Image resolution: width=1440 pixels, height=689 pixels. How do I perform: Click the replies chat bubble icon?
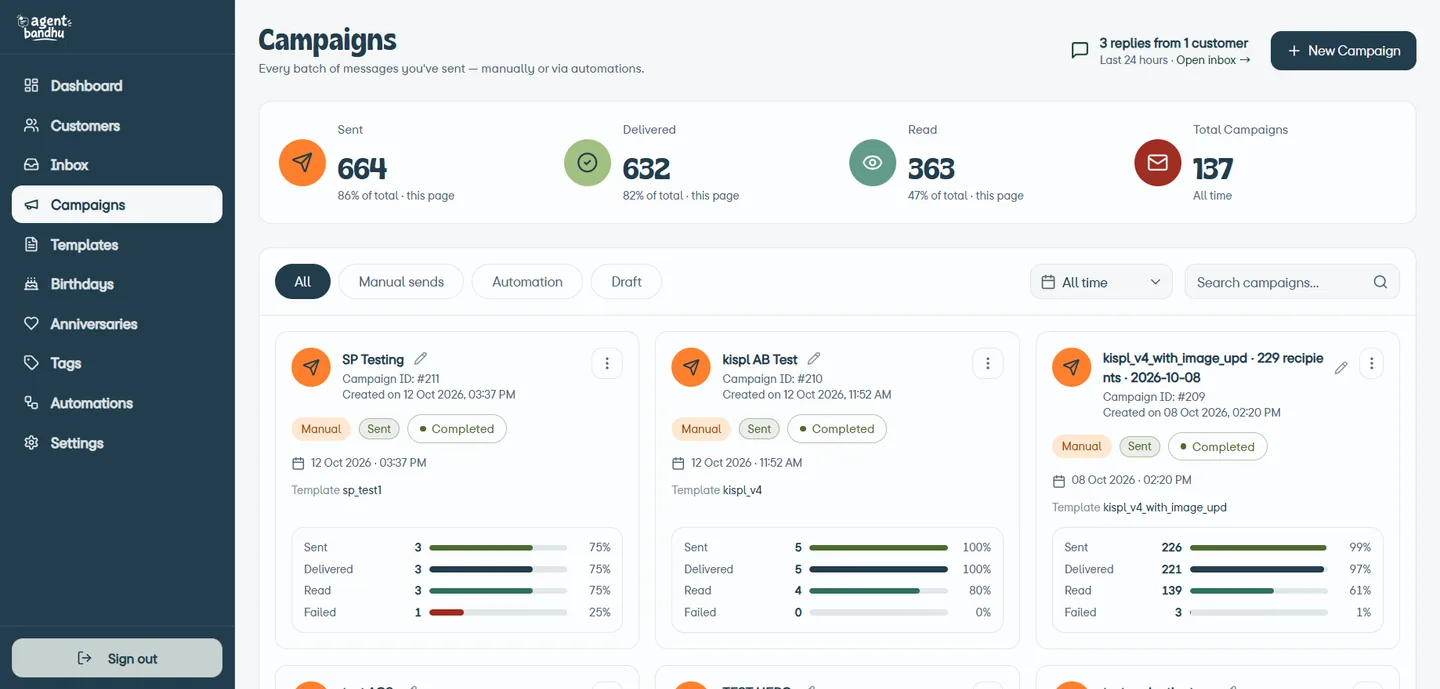pyautogui.click(x=1080, y=50)
